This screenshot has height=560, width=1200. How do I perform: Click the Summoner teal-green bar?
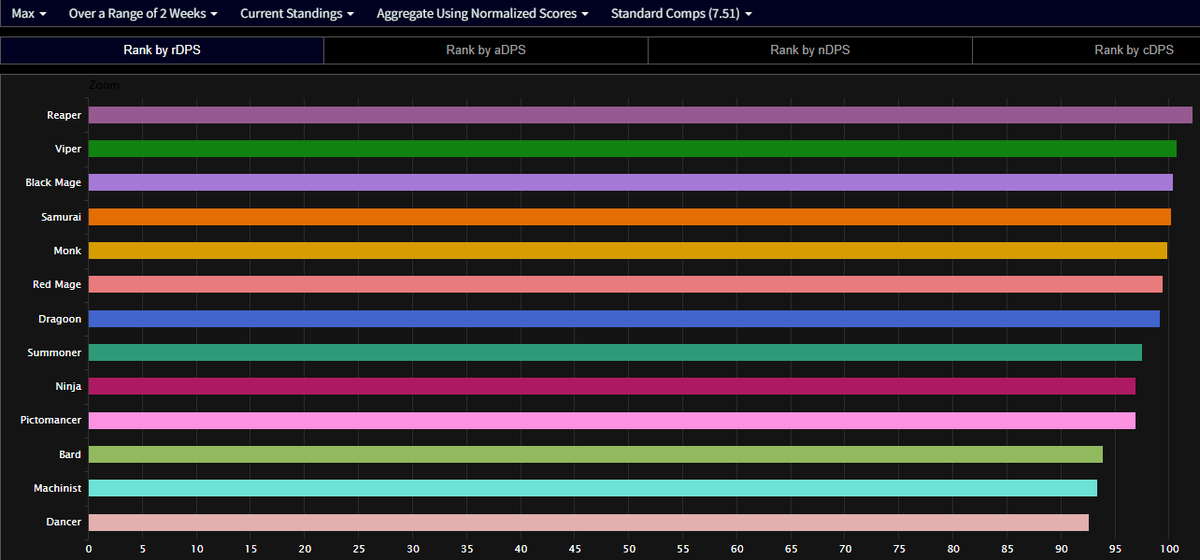[x=615, y=353]
